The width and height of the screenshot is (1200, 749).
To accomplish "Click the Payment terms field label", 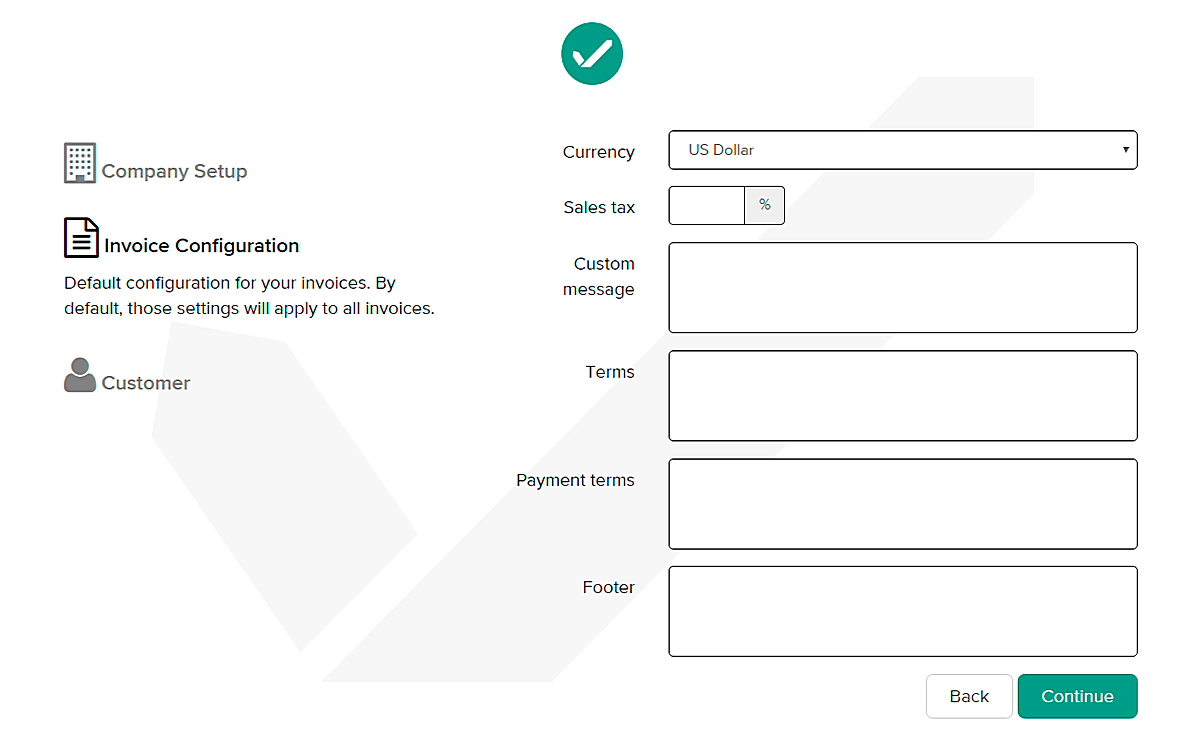I will point(575,480).
